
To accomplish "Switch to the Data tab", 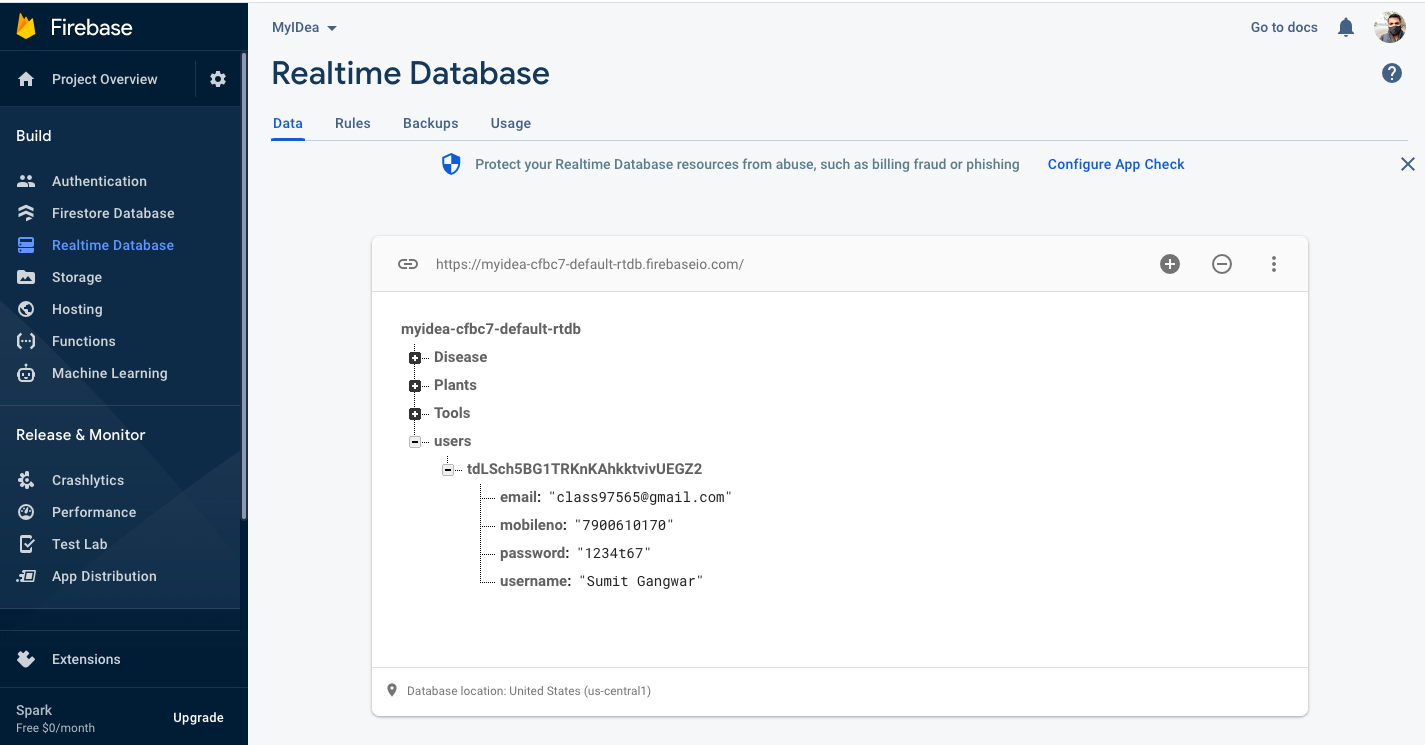I will (287, 123).
